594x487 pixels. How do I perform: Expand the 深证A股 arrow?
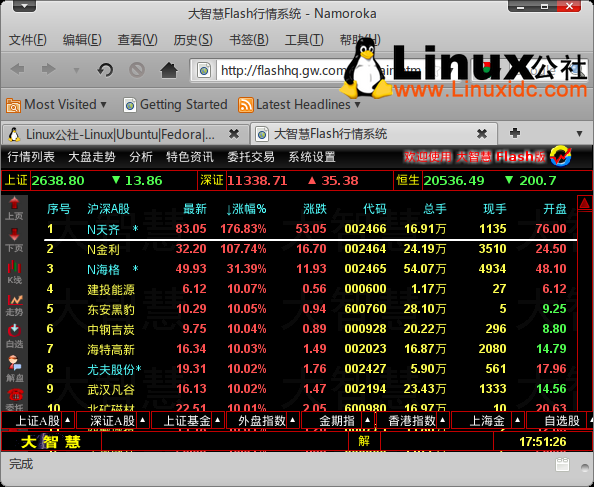click(143, 420)
